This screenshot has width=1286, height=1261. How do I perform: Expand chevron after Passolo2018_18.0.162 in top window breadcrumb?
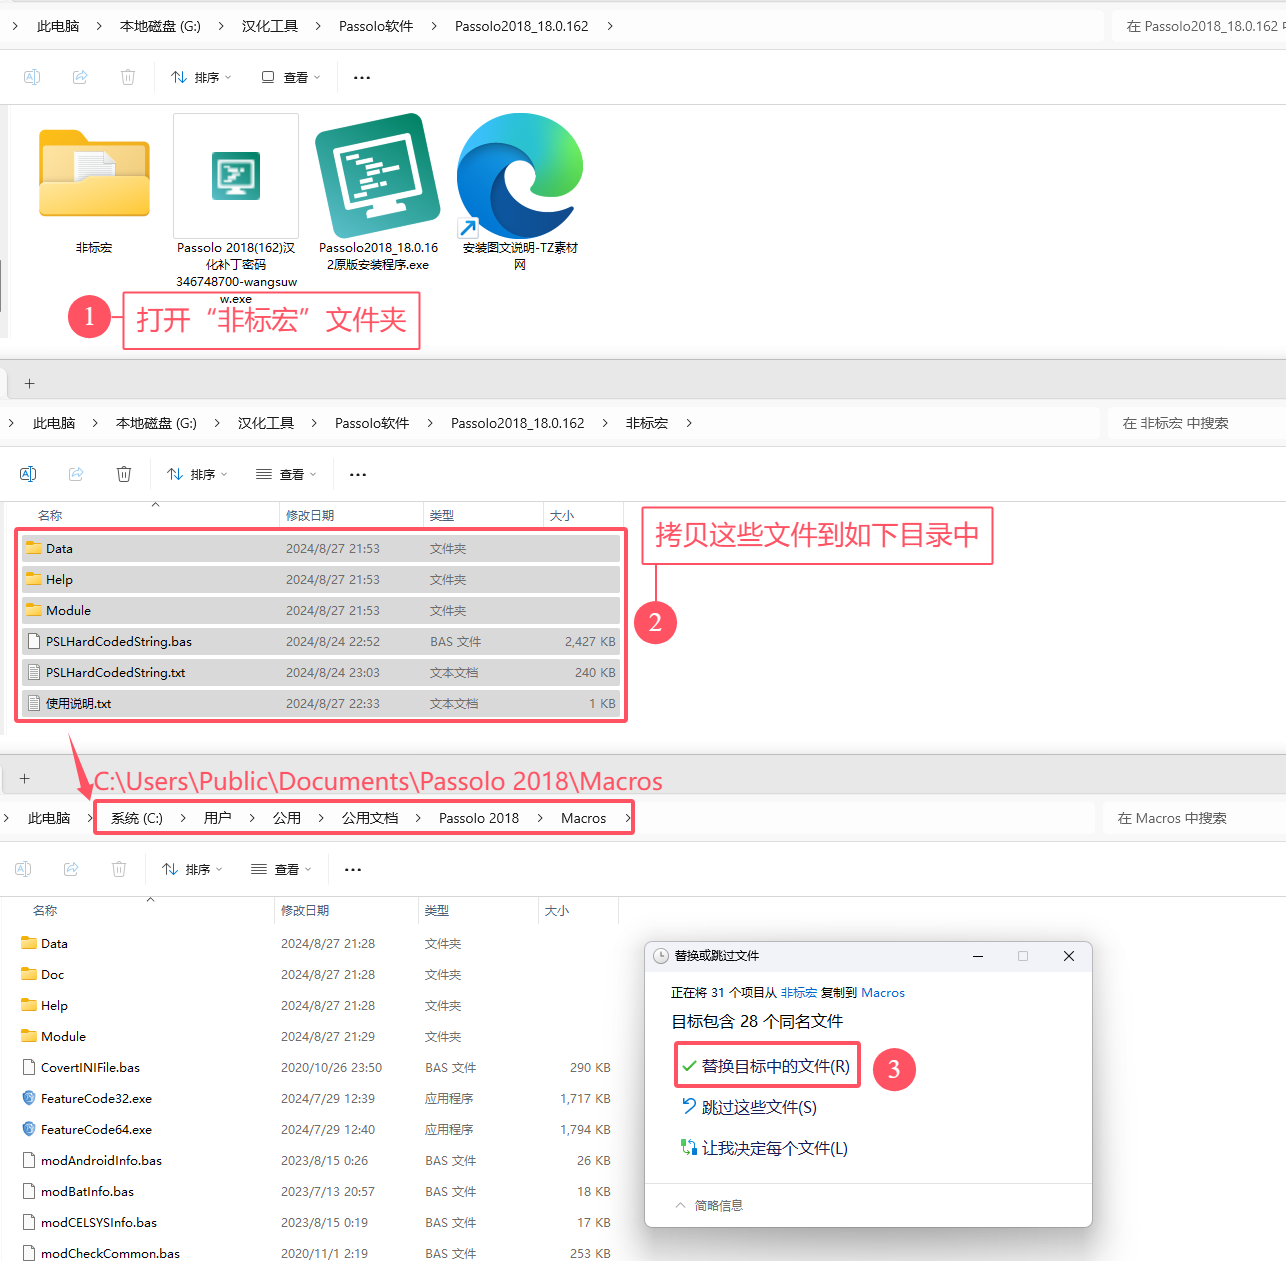tap(610, 26)
